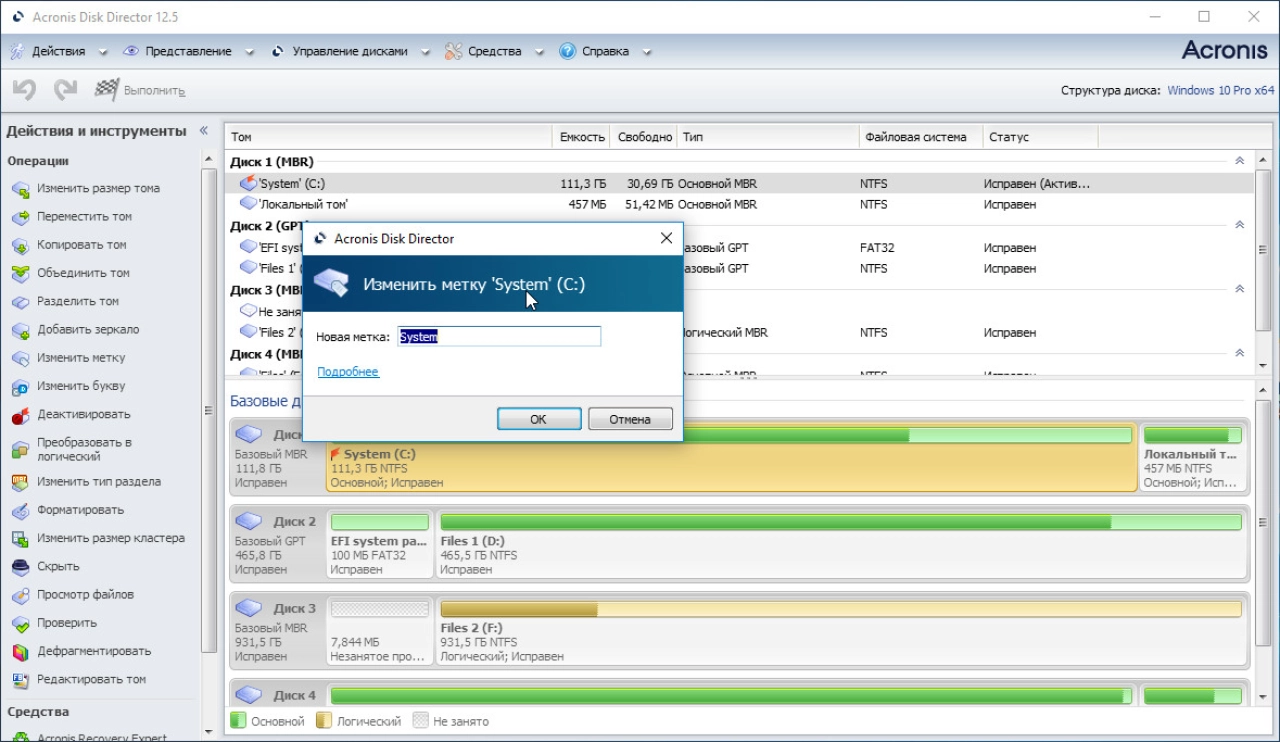Click the Merge volume icon (Объединить том)
The height and width of the screenshot is (742, 1280).
pos(20,273)
